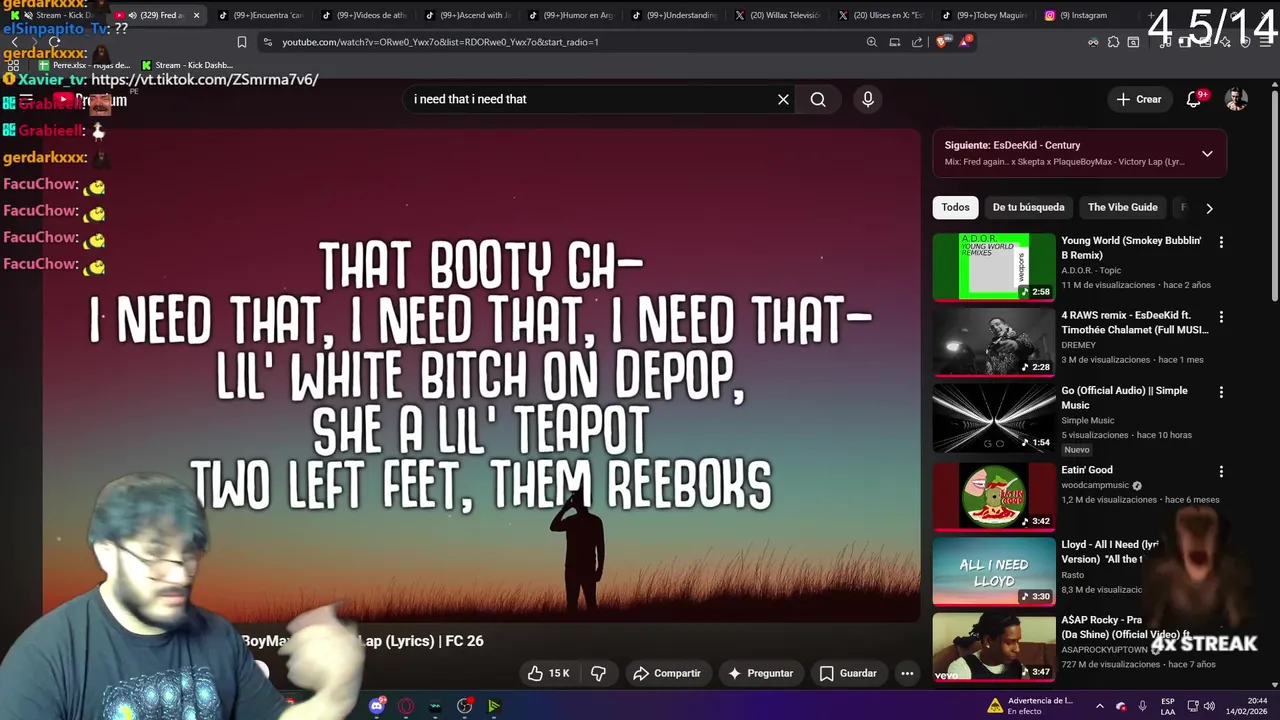Open the taskbar volume speaker icon
This screenshot has height=720, width=1280.
1209,706
